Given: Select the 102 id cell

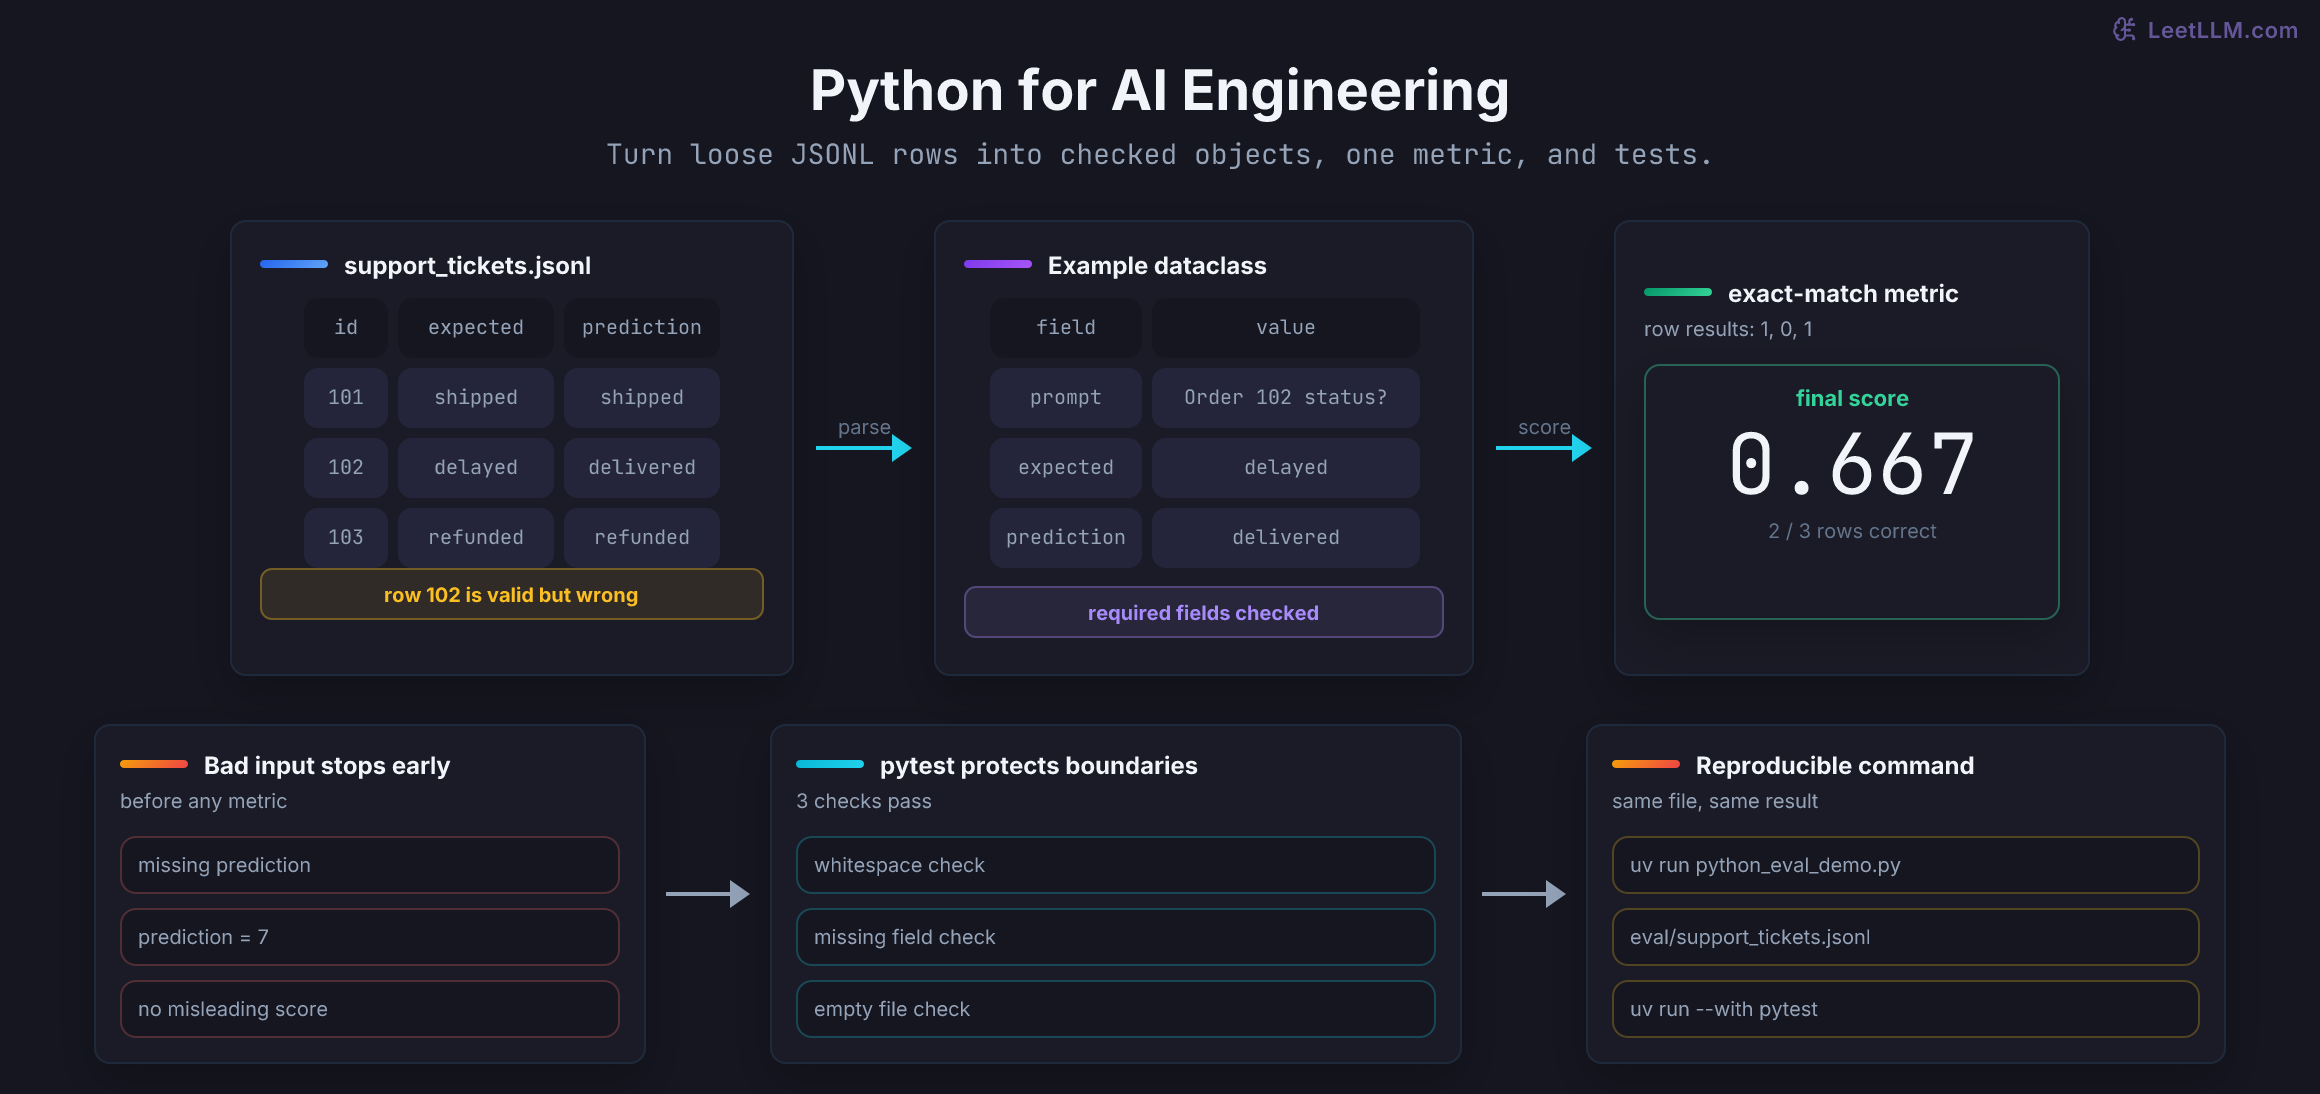Looking at the screenshot, I should click(346, 468).
